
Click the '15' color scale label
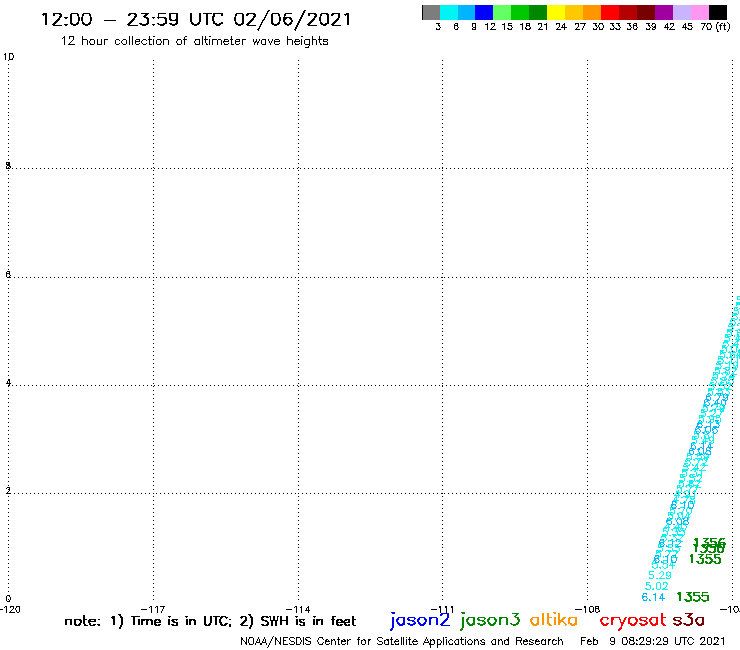[507, 27]
